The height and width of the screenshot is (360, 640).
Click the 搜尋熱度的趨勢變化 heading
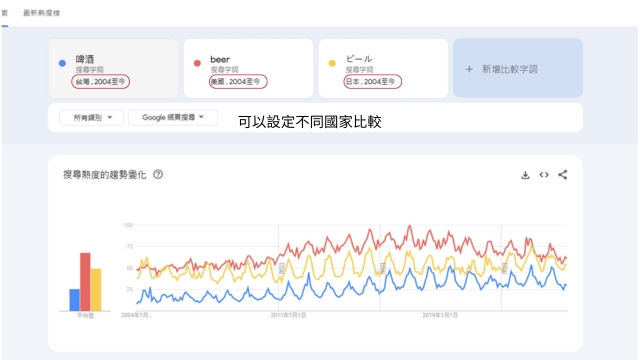(104, 175)
